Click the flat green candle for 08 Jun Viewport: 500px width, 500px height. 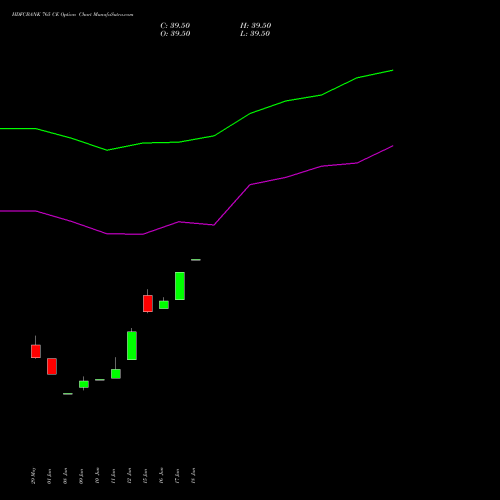pyautogui.click(x=68, y=394)
